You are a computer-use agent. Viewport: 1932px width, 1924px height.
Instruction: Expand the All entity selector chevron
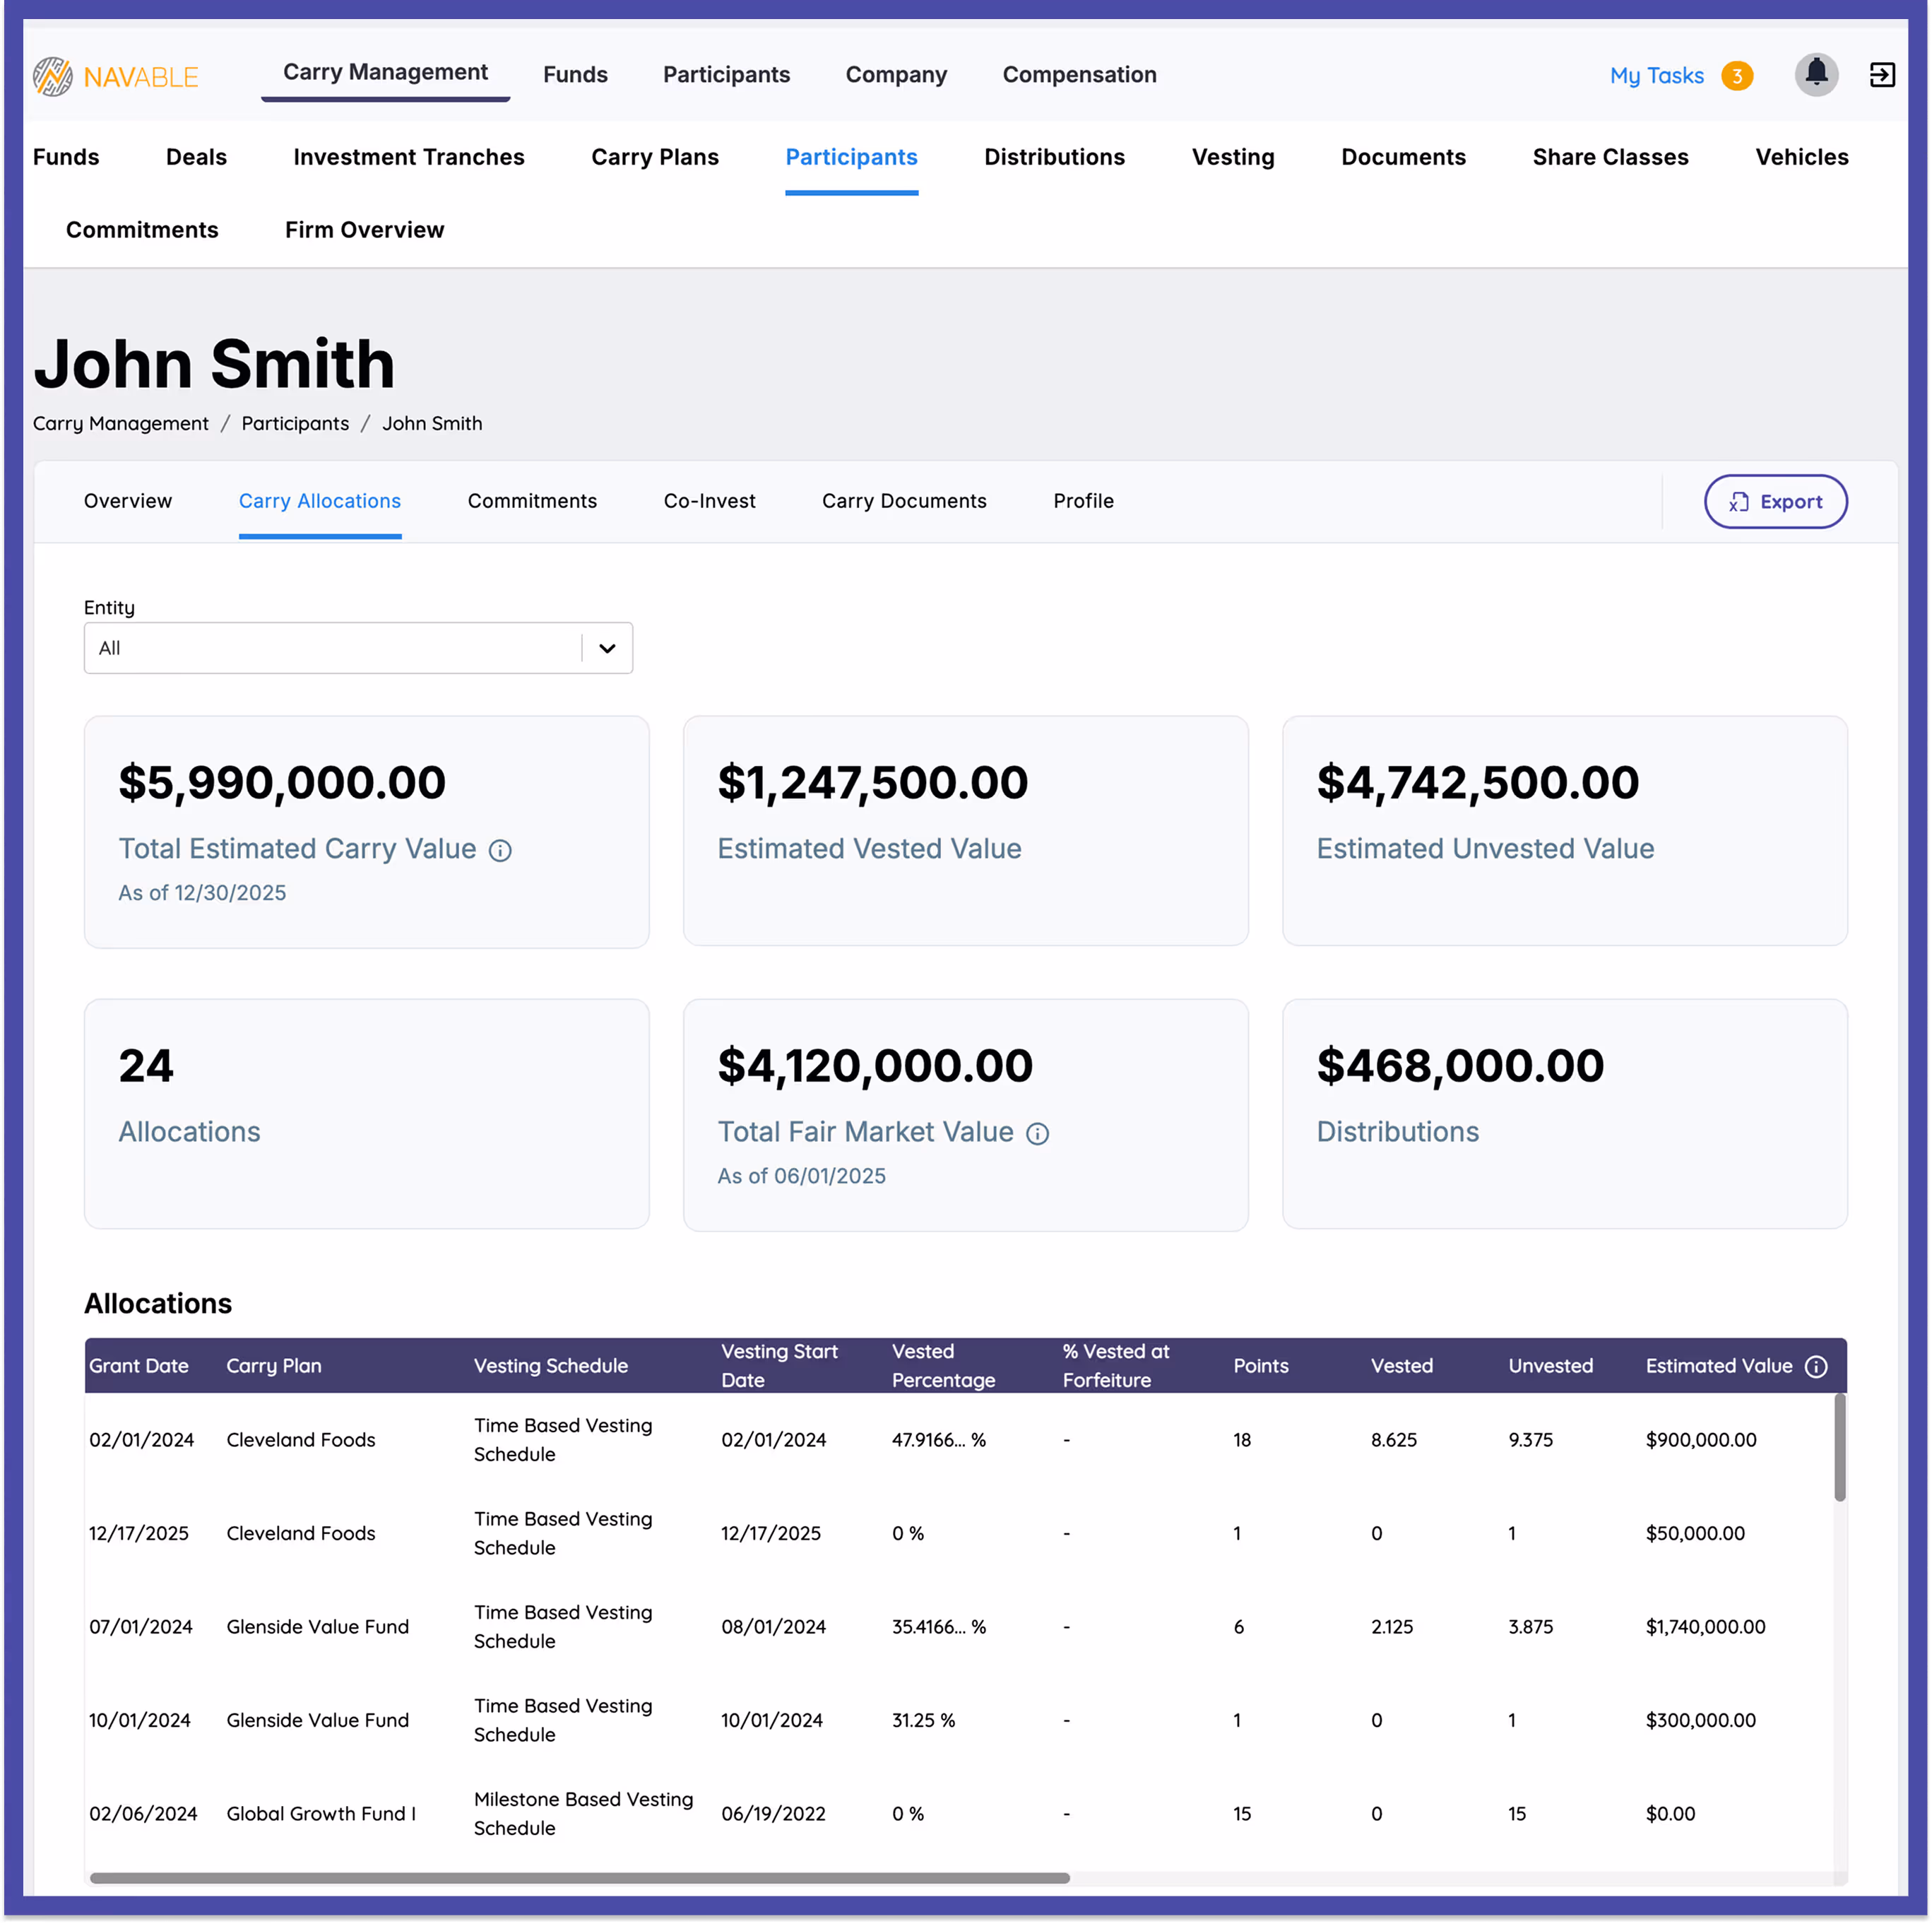(606, 648)
